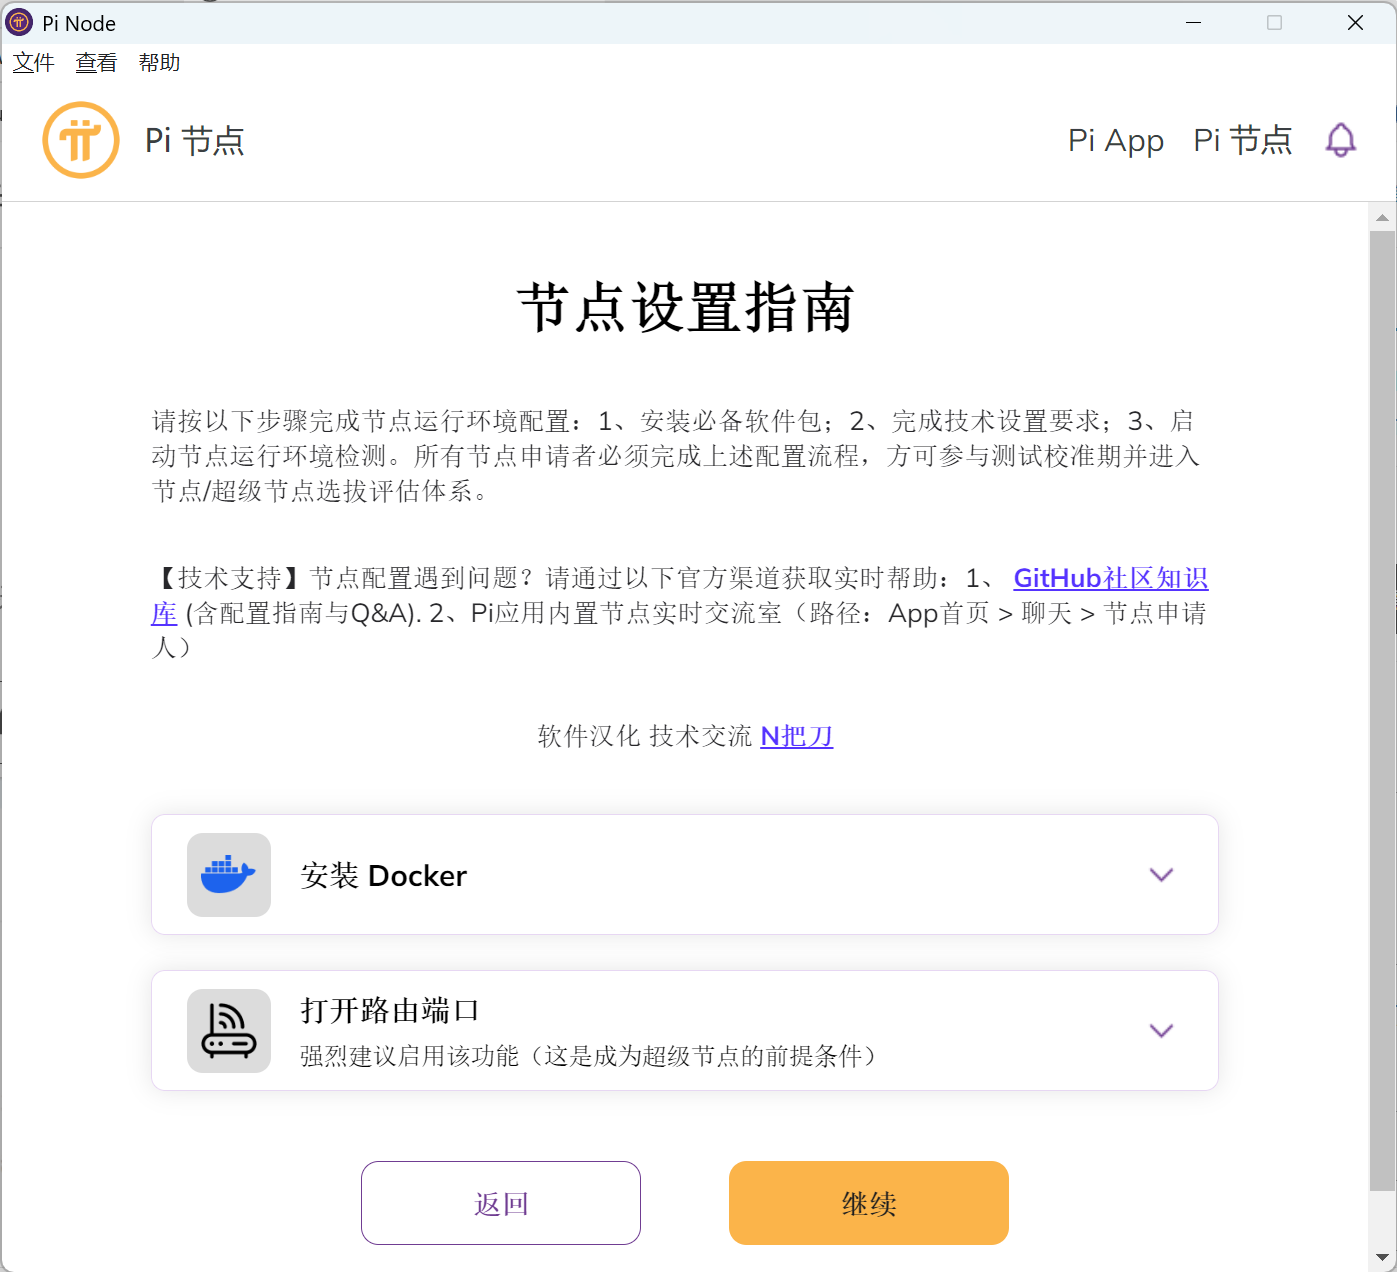Open the GitHub社区知识库 link
Image resolution: width=1397 pixels, height=1272 pixels.
pyautogui.click(x=1111, y=579)
